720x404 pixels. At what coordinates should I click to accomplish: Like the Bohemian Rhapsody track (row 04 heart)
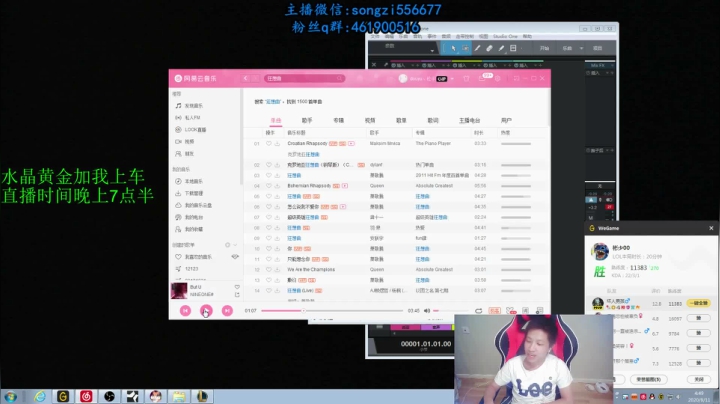269,186
